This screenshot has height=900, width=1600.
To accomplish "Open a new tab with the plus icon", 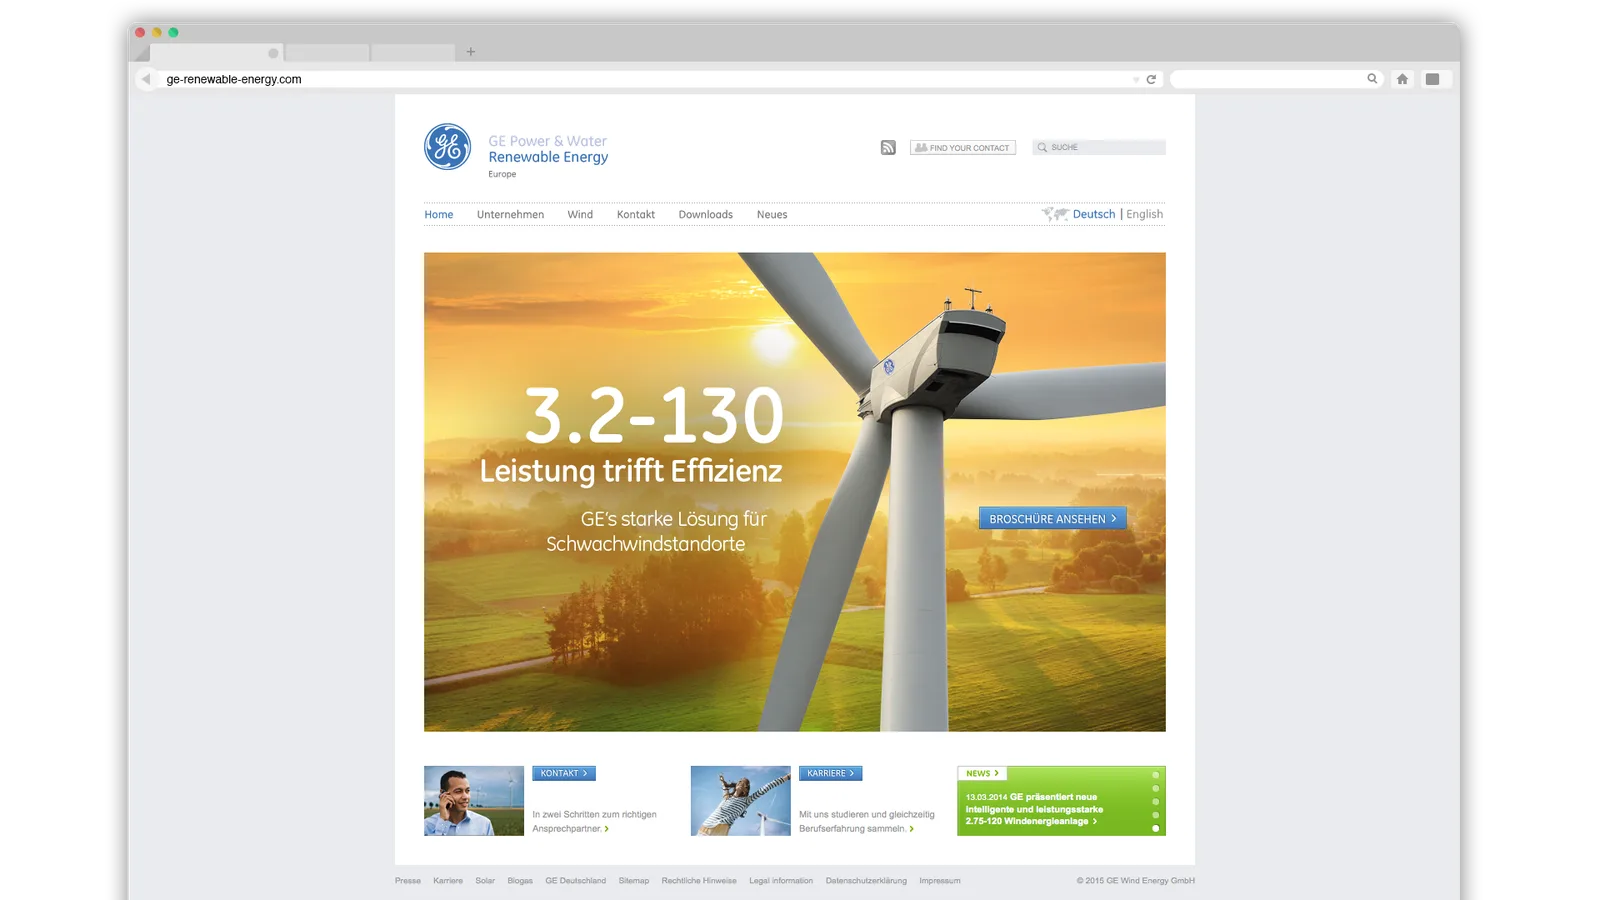I will pos(471,52).
